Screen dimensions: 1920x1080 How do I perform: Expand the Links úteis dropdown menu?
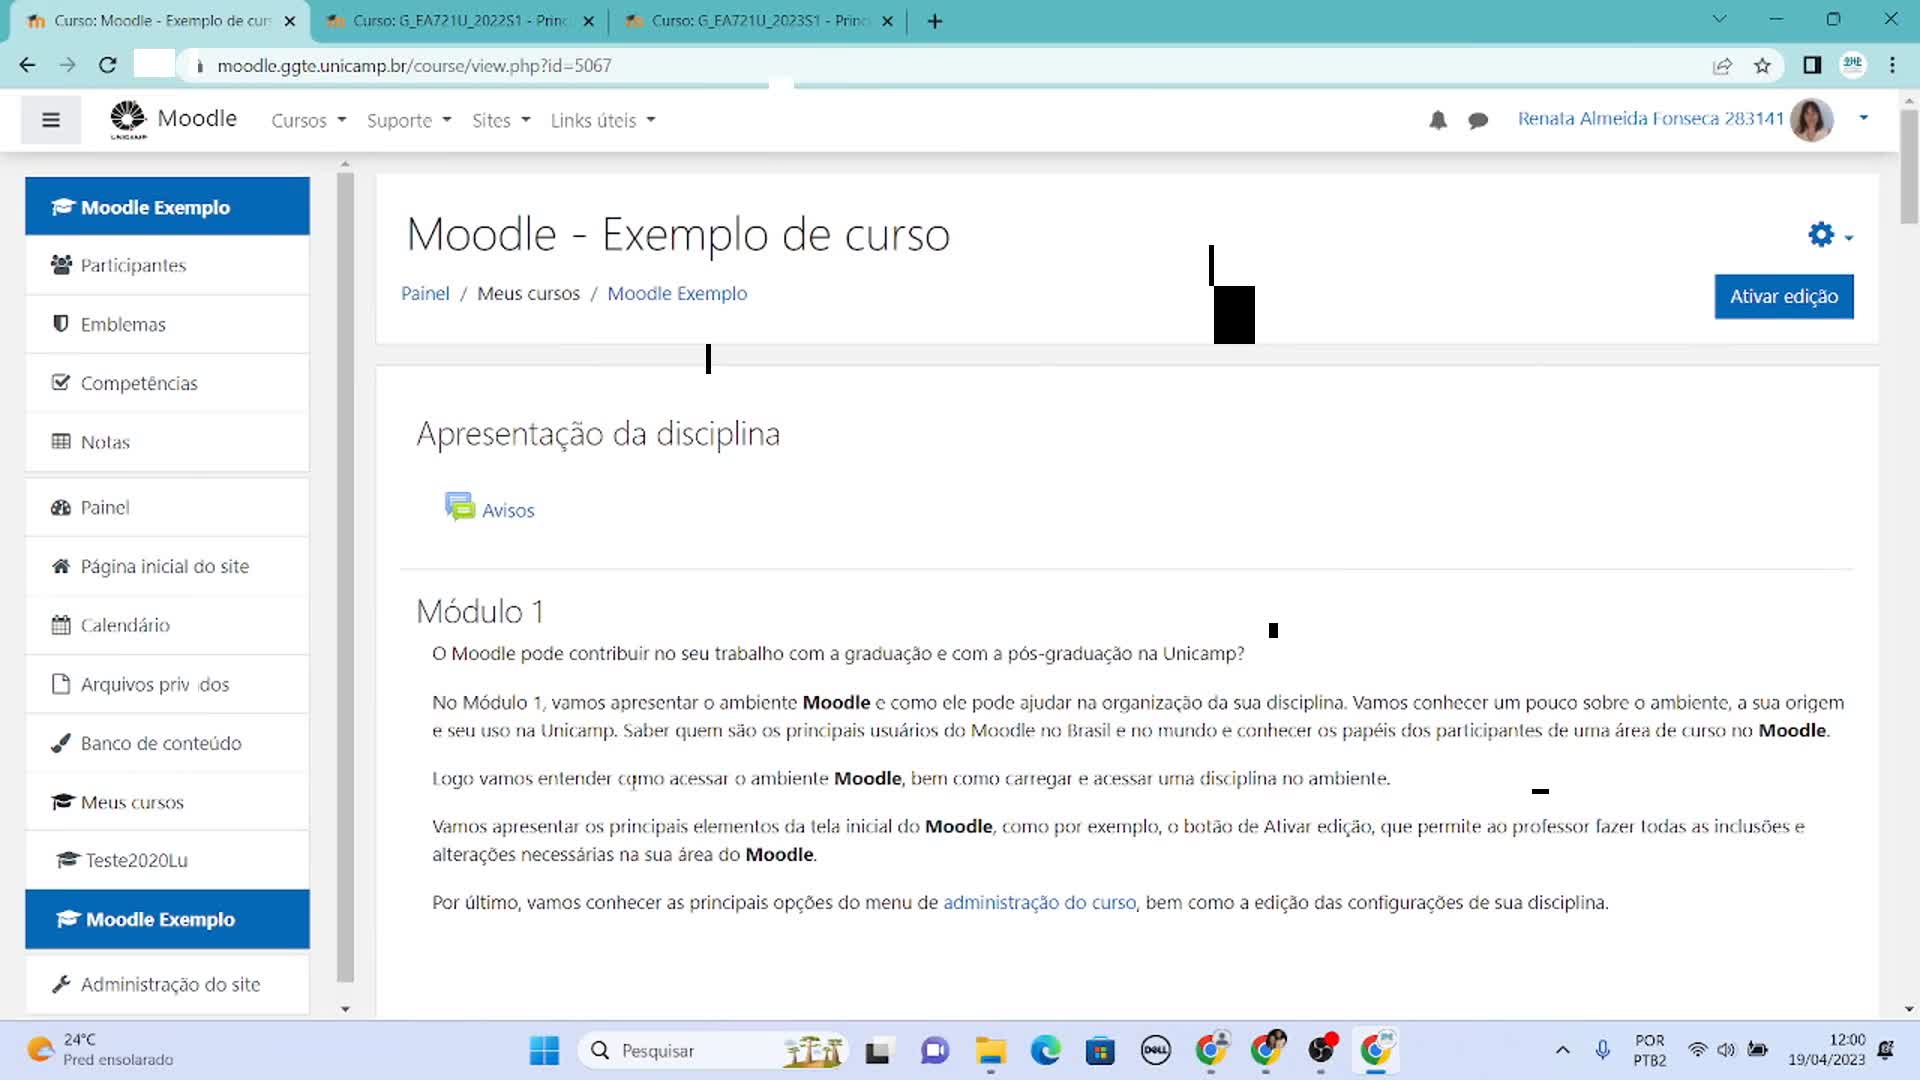click(603, 120)
